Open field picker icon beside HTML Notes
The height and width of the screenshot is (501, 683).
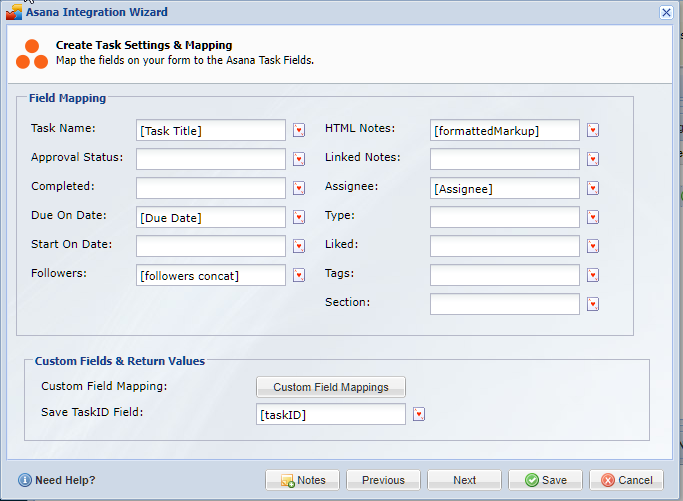pyautogui.click(x=593, y=130)
